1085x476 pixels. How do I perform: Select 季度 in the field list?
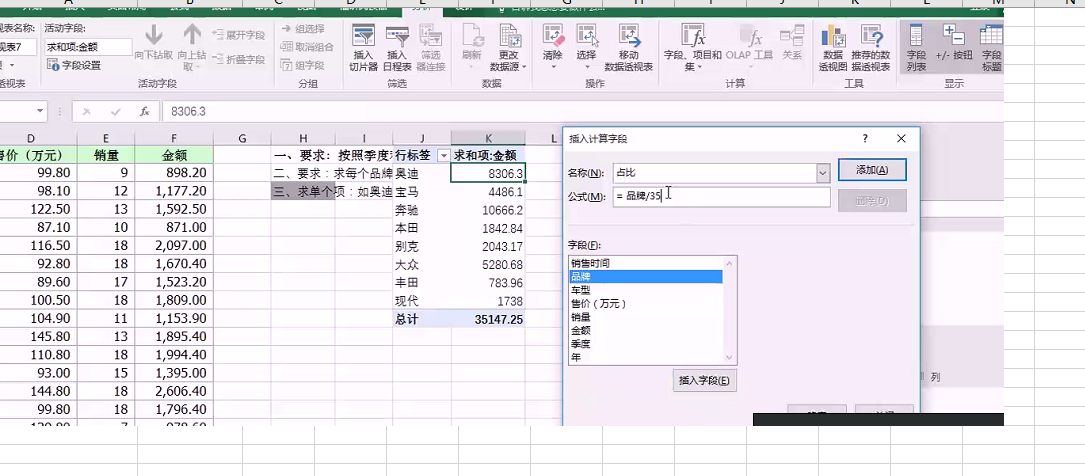(646, 344)
